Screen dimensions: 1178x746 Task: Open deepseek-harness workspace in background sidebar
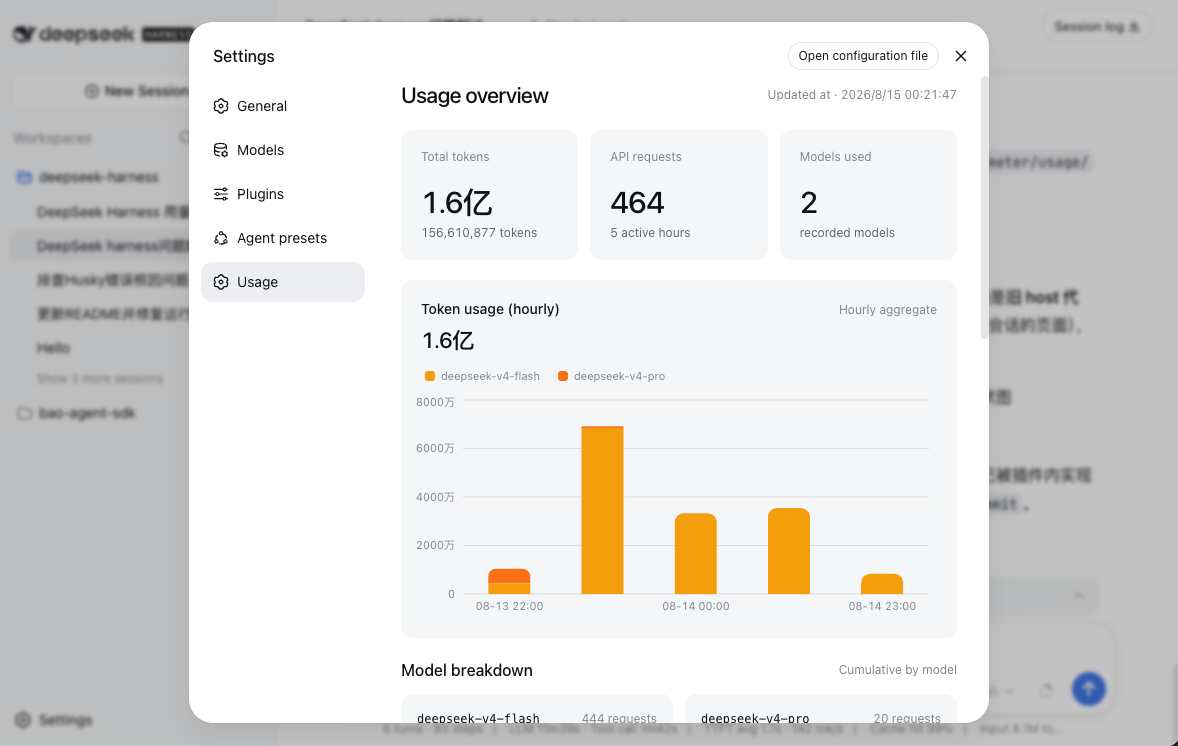[x=98, y=177]
